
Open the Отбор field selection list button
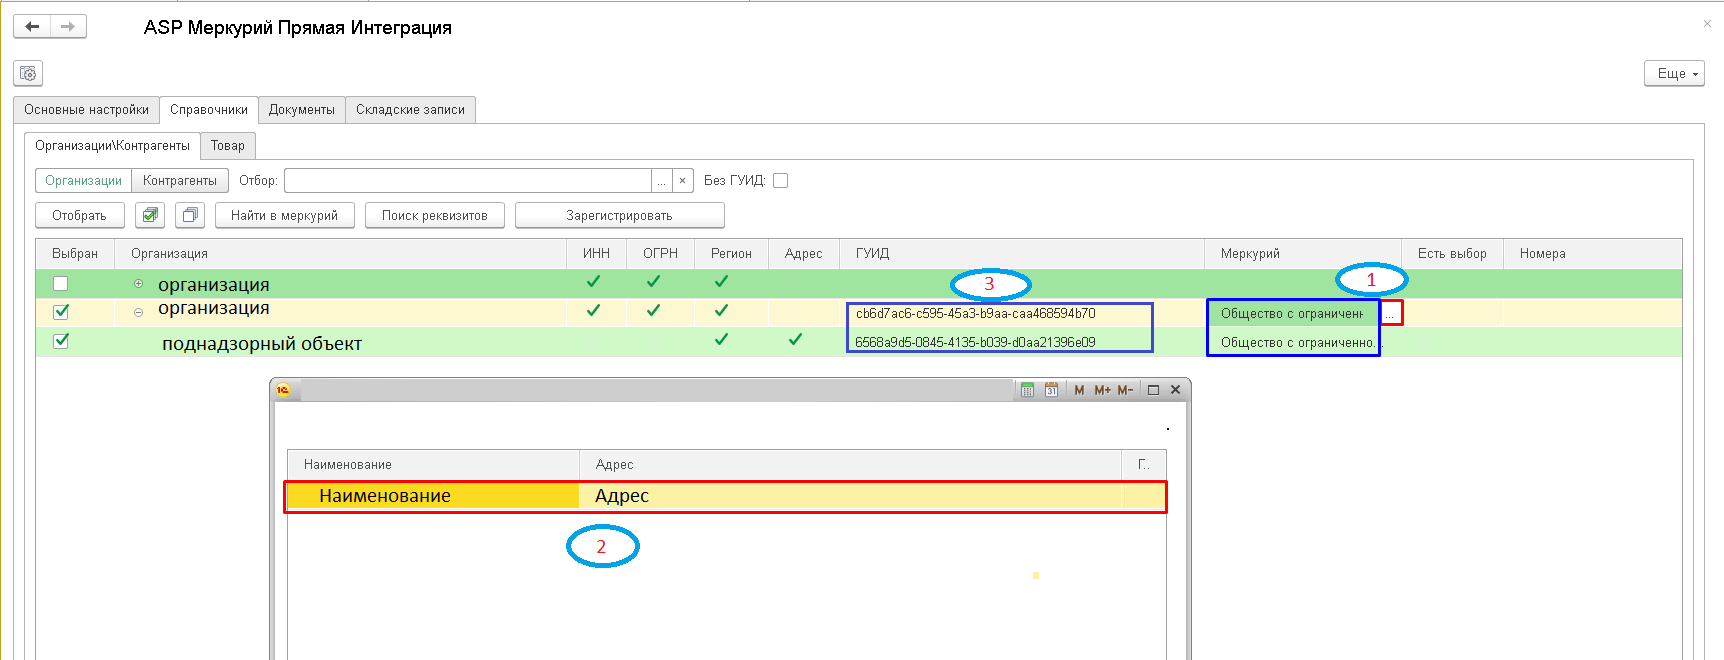point(662,181)
